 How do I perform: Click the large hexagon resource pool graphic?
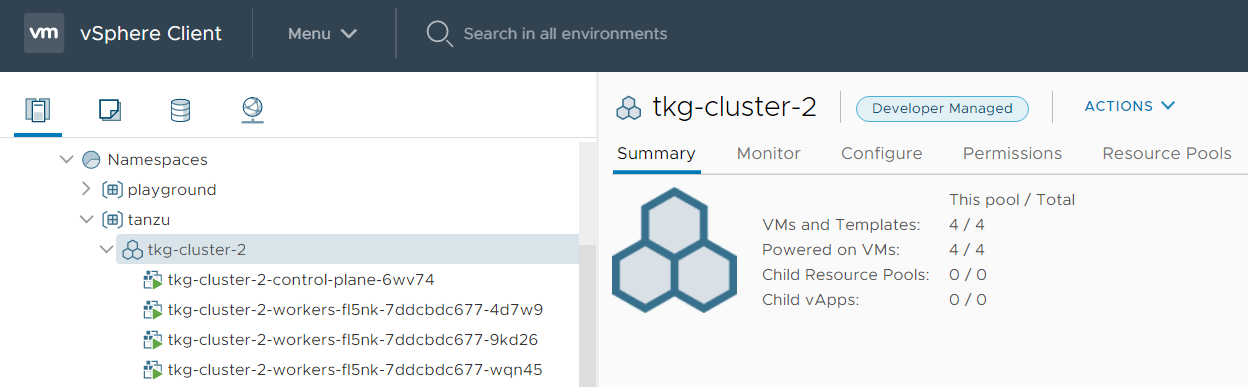point(674,249)
